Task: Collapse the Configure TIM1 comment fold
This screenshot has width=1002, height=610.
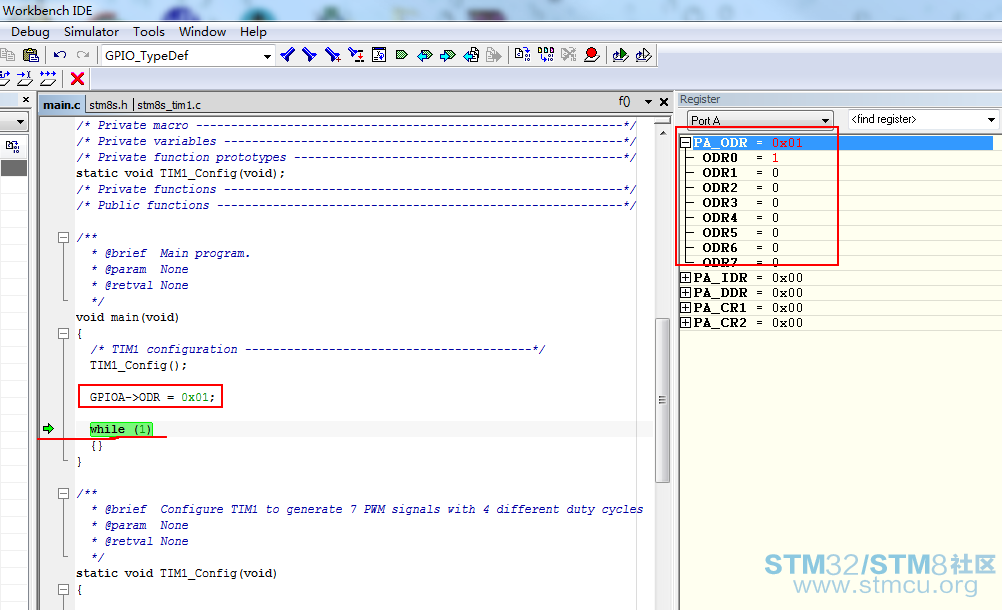Action: coord(63,493)
